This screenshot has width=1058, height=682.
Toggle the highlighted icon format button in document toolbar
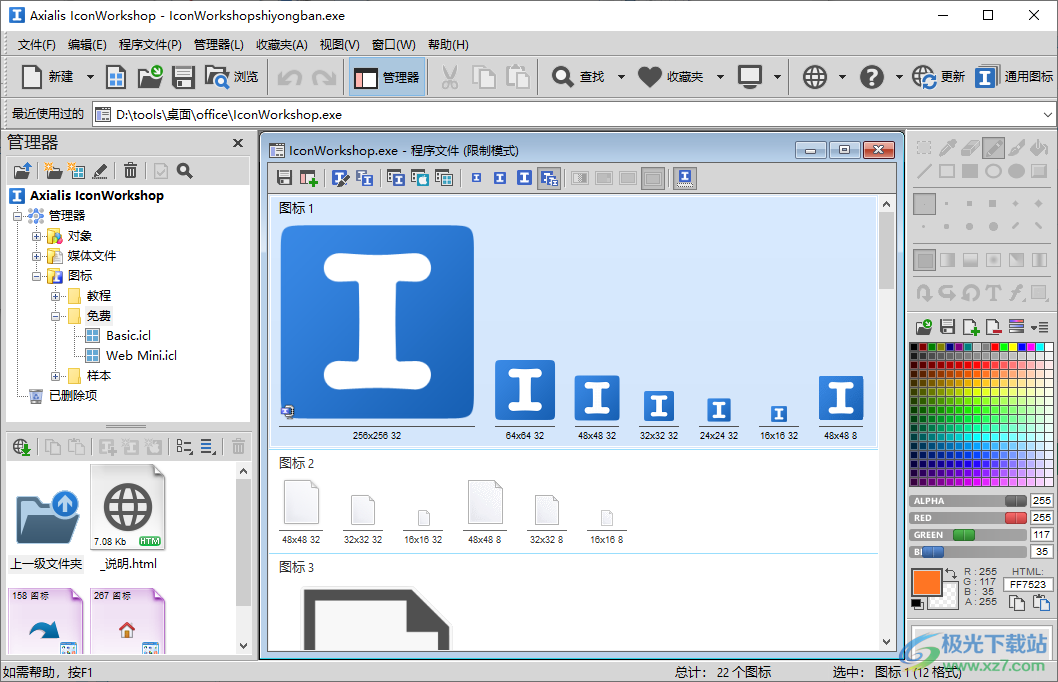point(547,178)
